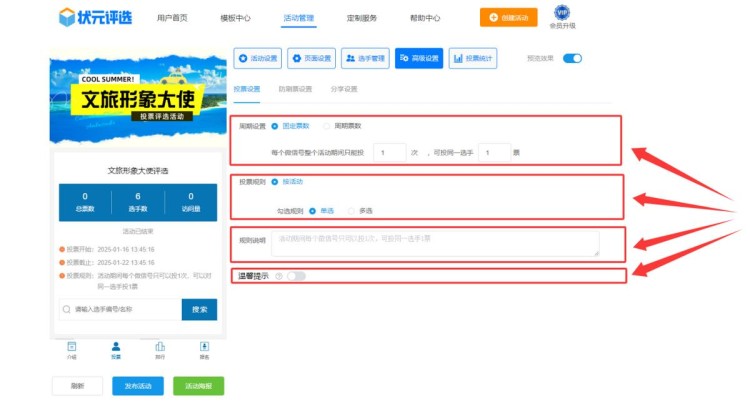Select the 周期票数 radio option

[x=326, y=126]
